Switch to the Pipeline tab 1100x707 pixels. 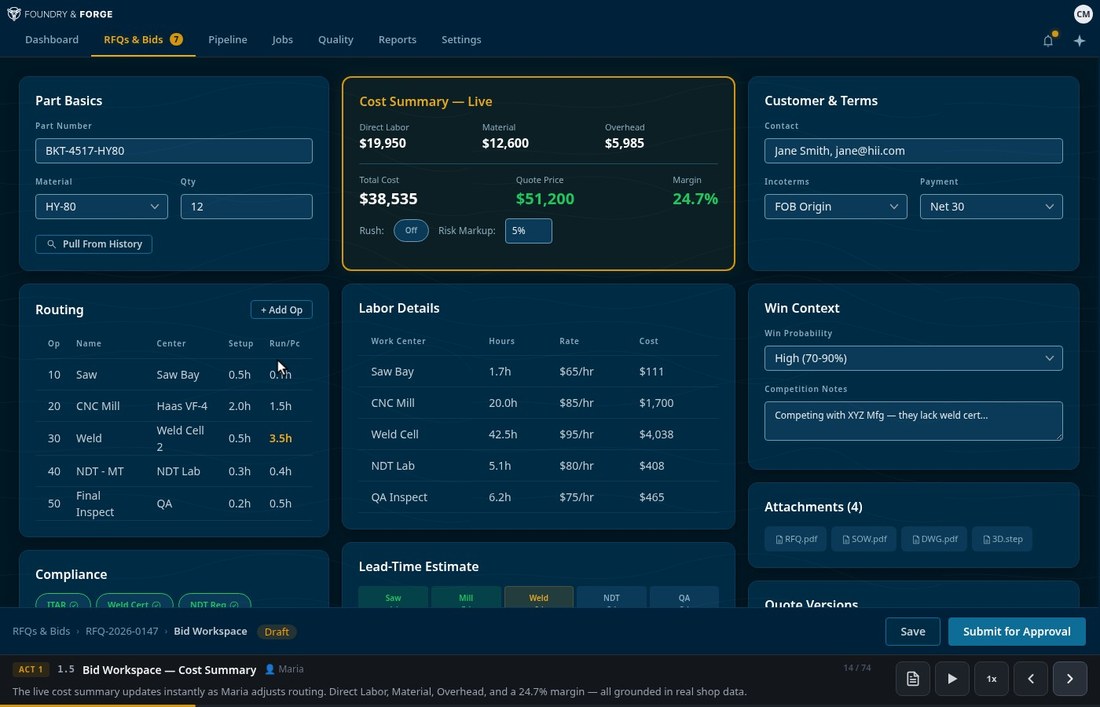[x=227, y=39]
